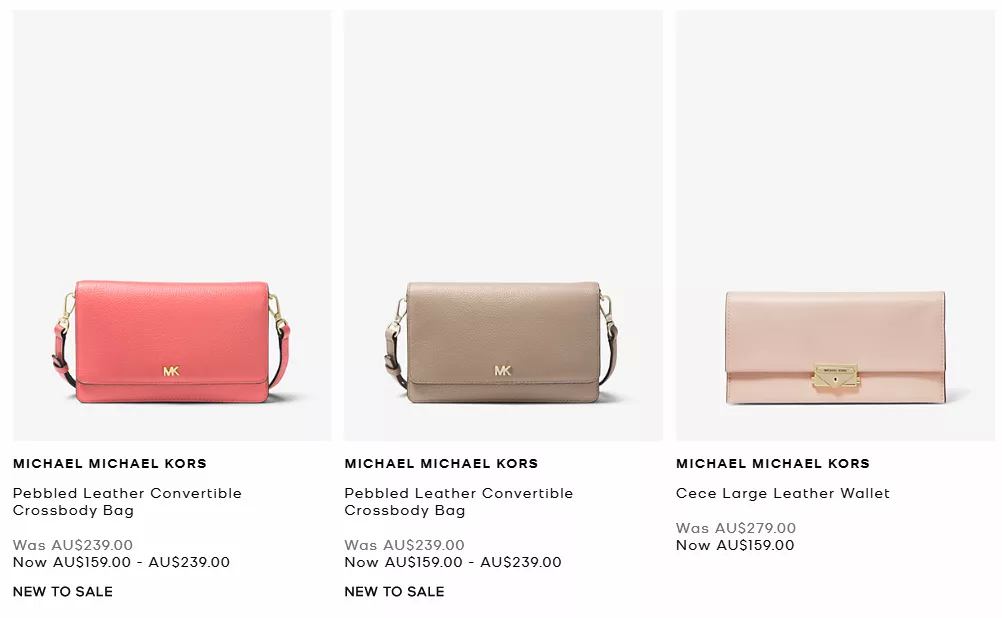Open the pink crossbody bag image
Screen dimensions: 1002x618
point(172,225)
